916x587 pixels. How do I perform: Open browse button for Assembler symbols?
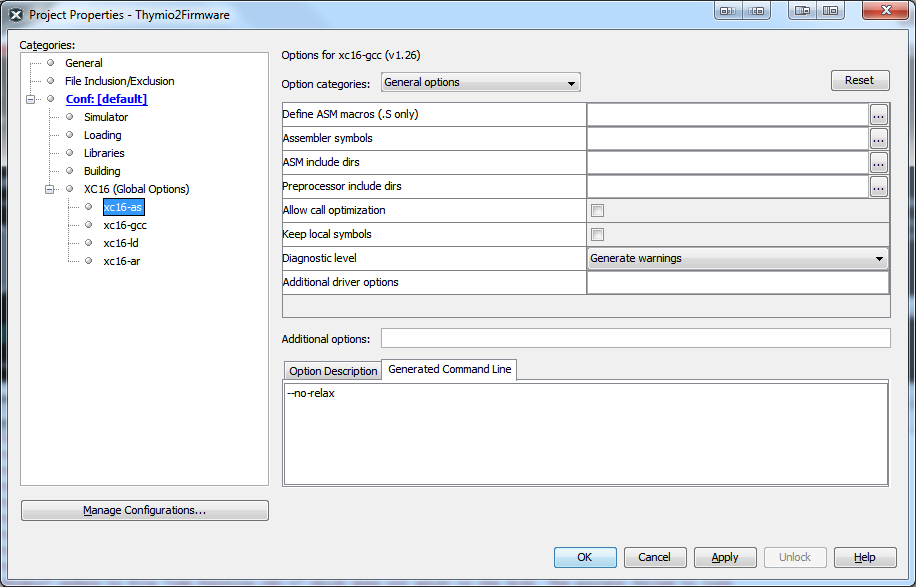click(878, 139)
